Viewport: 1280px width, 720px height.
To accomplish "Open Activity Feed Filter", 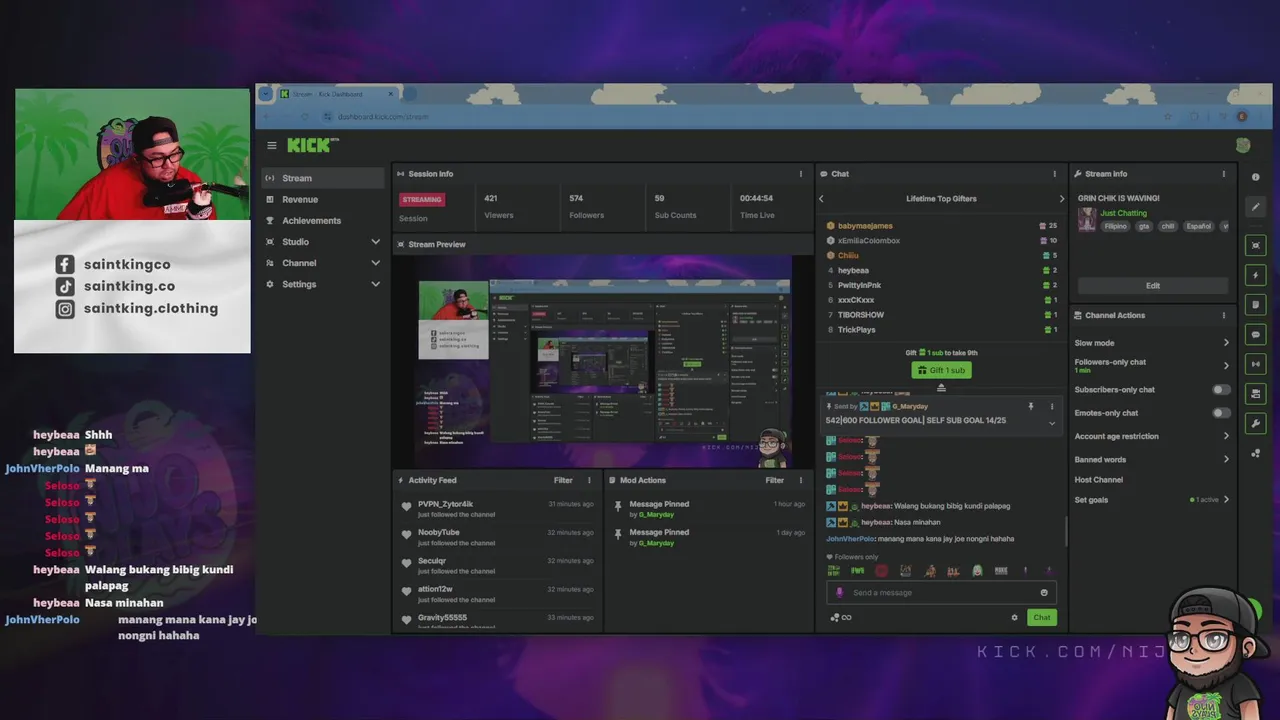I will pos(563,480).
